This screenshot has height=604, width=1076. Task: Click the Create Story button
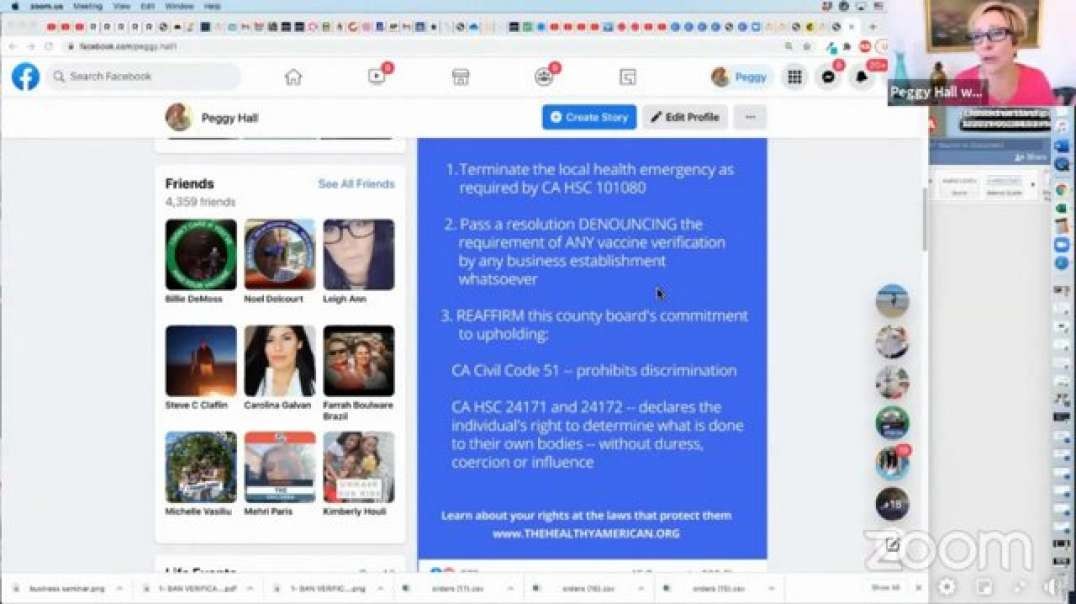pyautogui.click(x=589, y=117)
